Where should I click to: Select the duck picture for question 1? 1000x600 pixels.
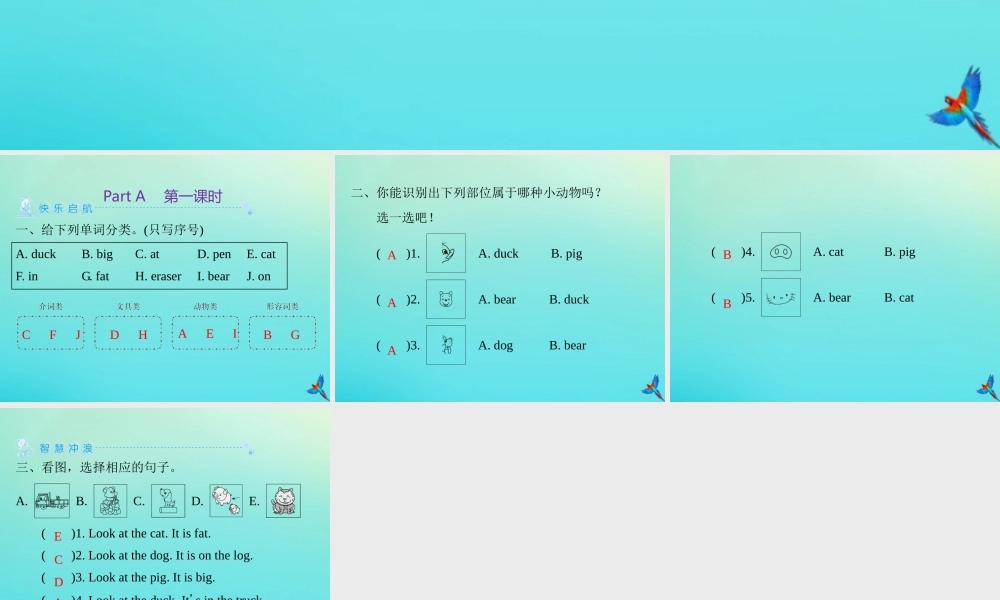[x=446, y=253]
